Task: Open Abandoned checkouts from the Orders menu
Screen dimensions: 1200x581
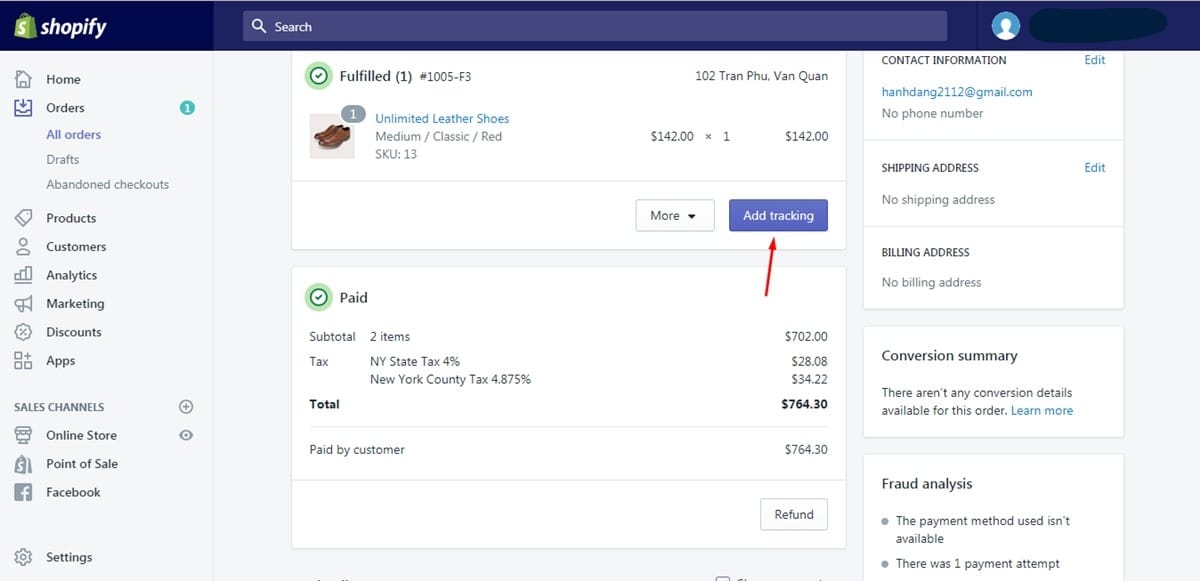Action: [x=106, y=184]
